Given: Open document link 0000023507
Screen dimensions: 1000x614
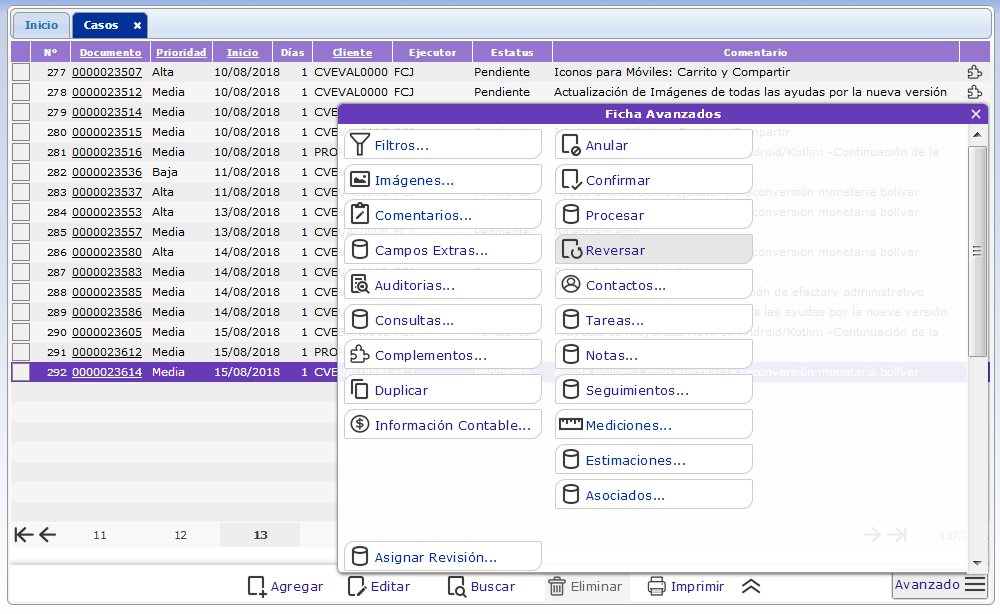Looking at the screenshot, I should click(x=107, y=72).
